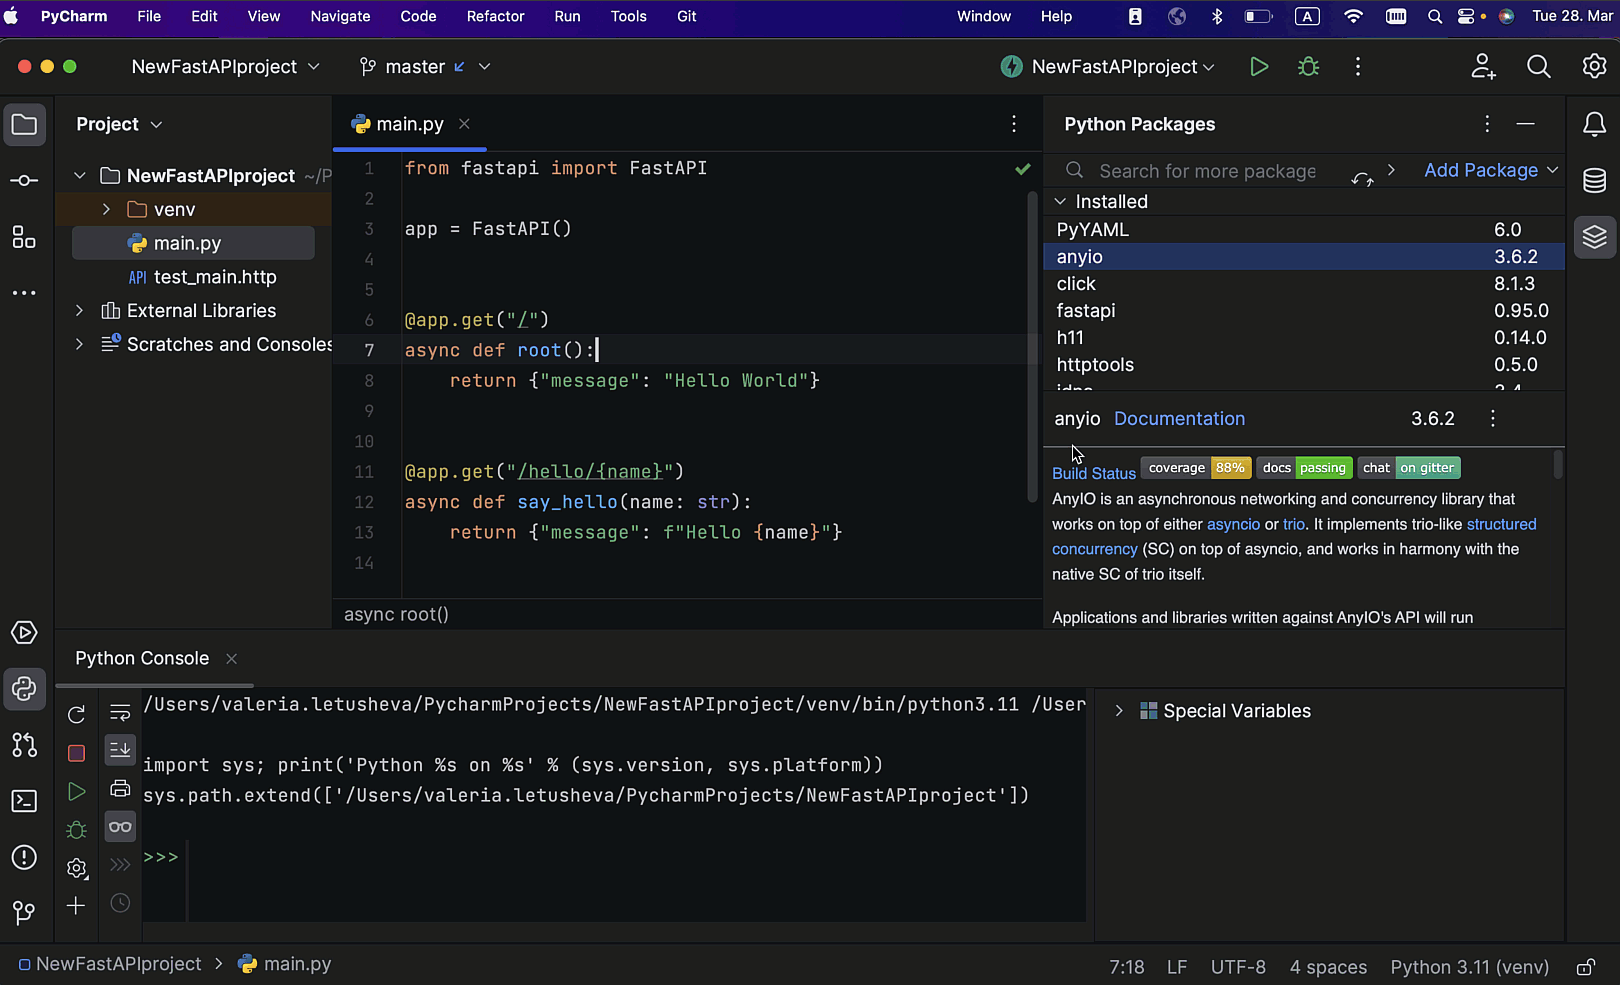Open console settings gear icon
The width and height of the screenshot is (1620, 985).
[76, 868]
